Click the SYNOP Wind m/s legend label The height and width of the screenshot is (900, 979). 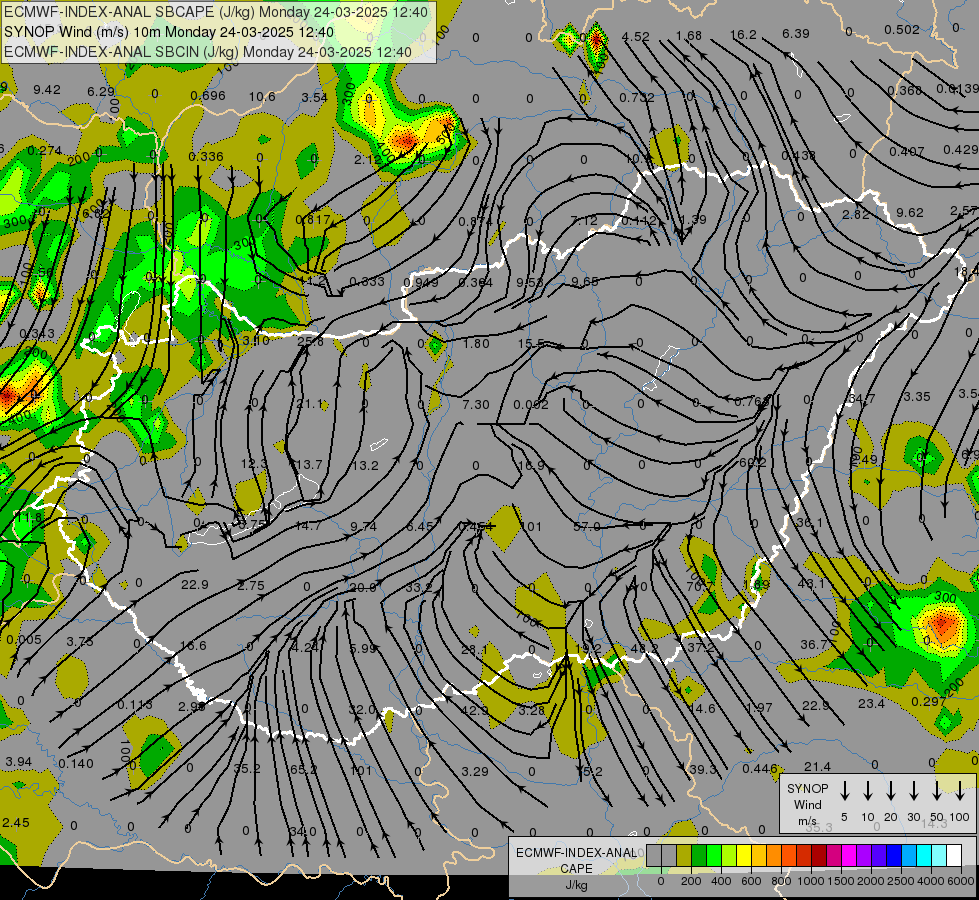[x=807, y=804]
